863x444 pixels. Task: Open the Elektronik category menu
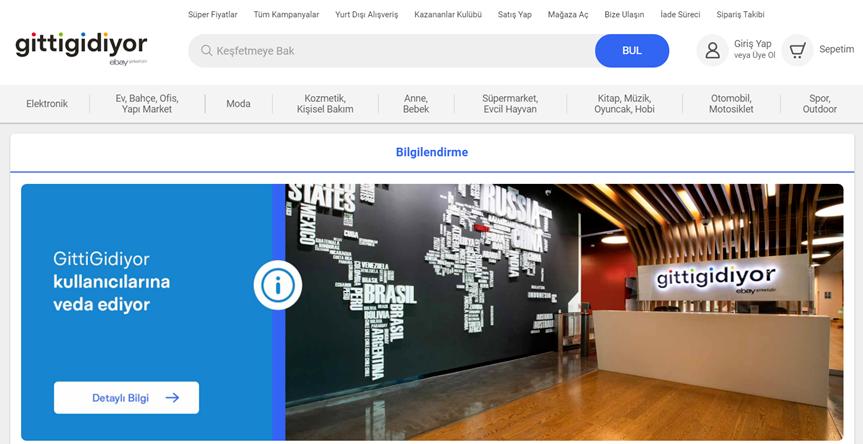click(47, 103)
